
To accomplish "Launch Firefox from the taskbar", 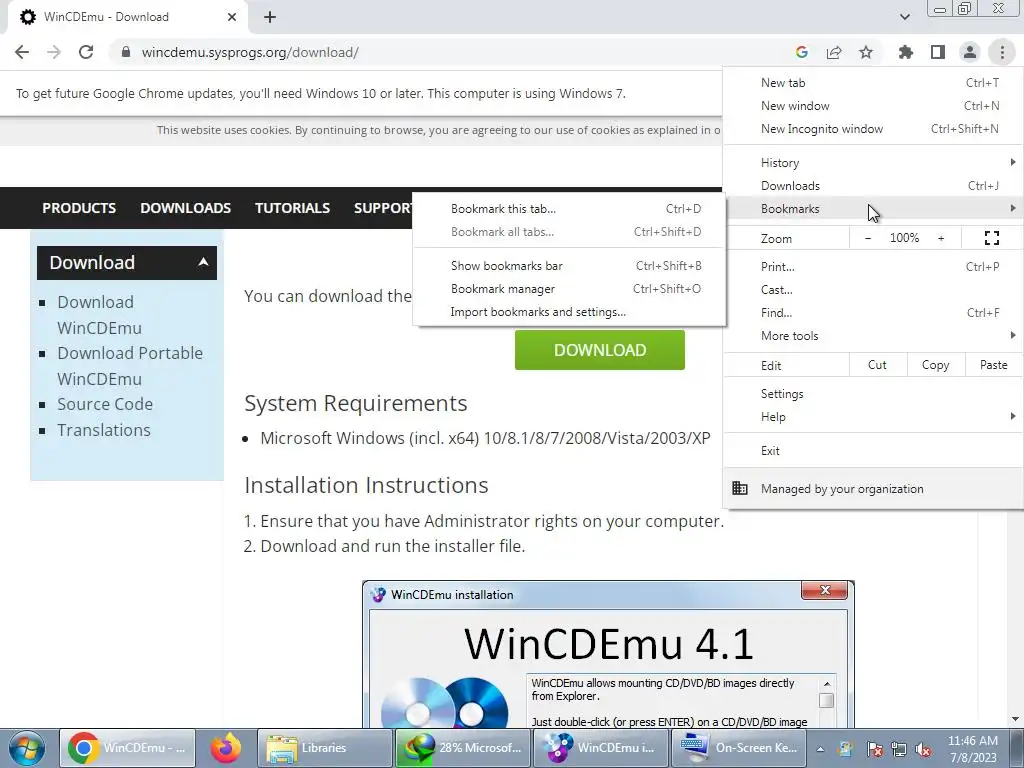I will (225, 748).
